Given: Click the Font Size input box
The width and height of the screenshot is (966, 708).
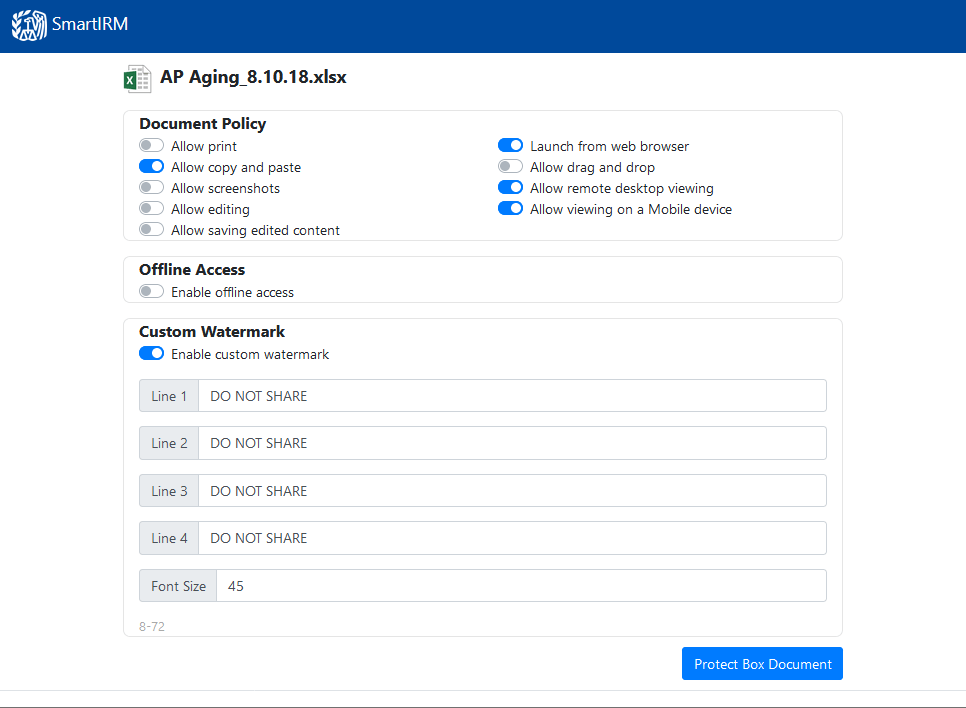Looking at the screenshot, I should click(521, 586).
